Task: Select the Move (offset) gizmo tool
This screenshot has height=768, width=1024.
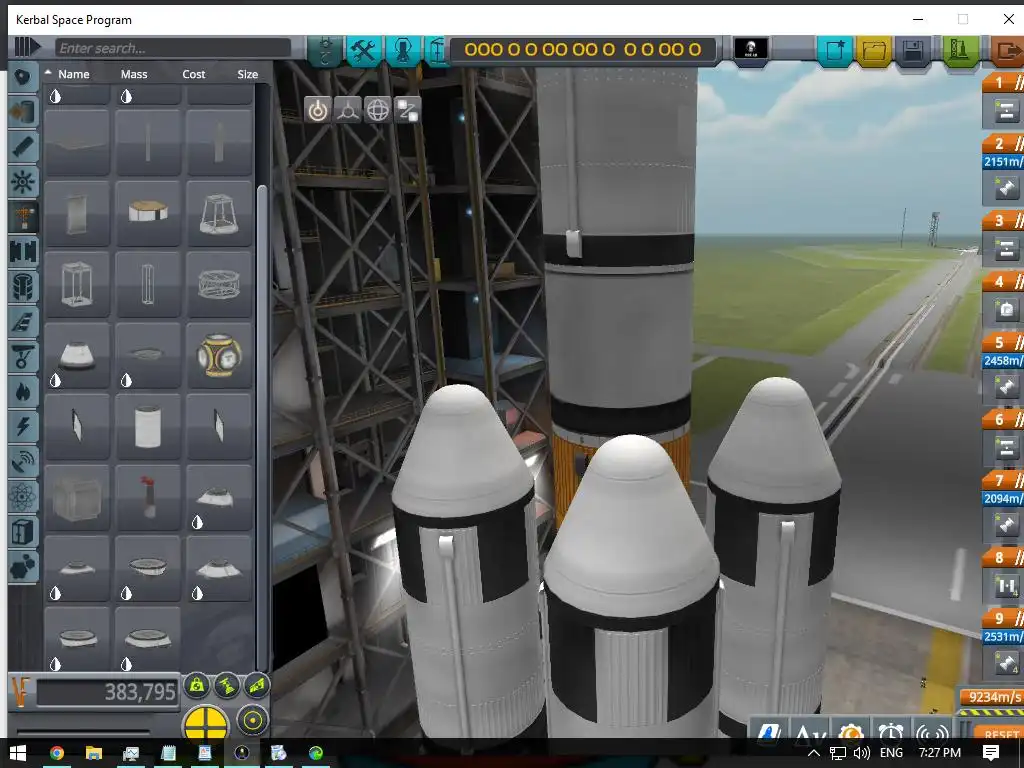Action: coord(347,110)
